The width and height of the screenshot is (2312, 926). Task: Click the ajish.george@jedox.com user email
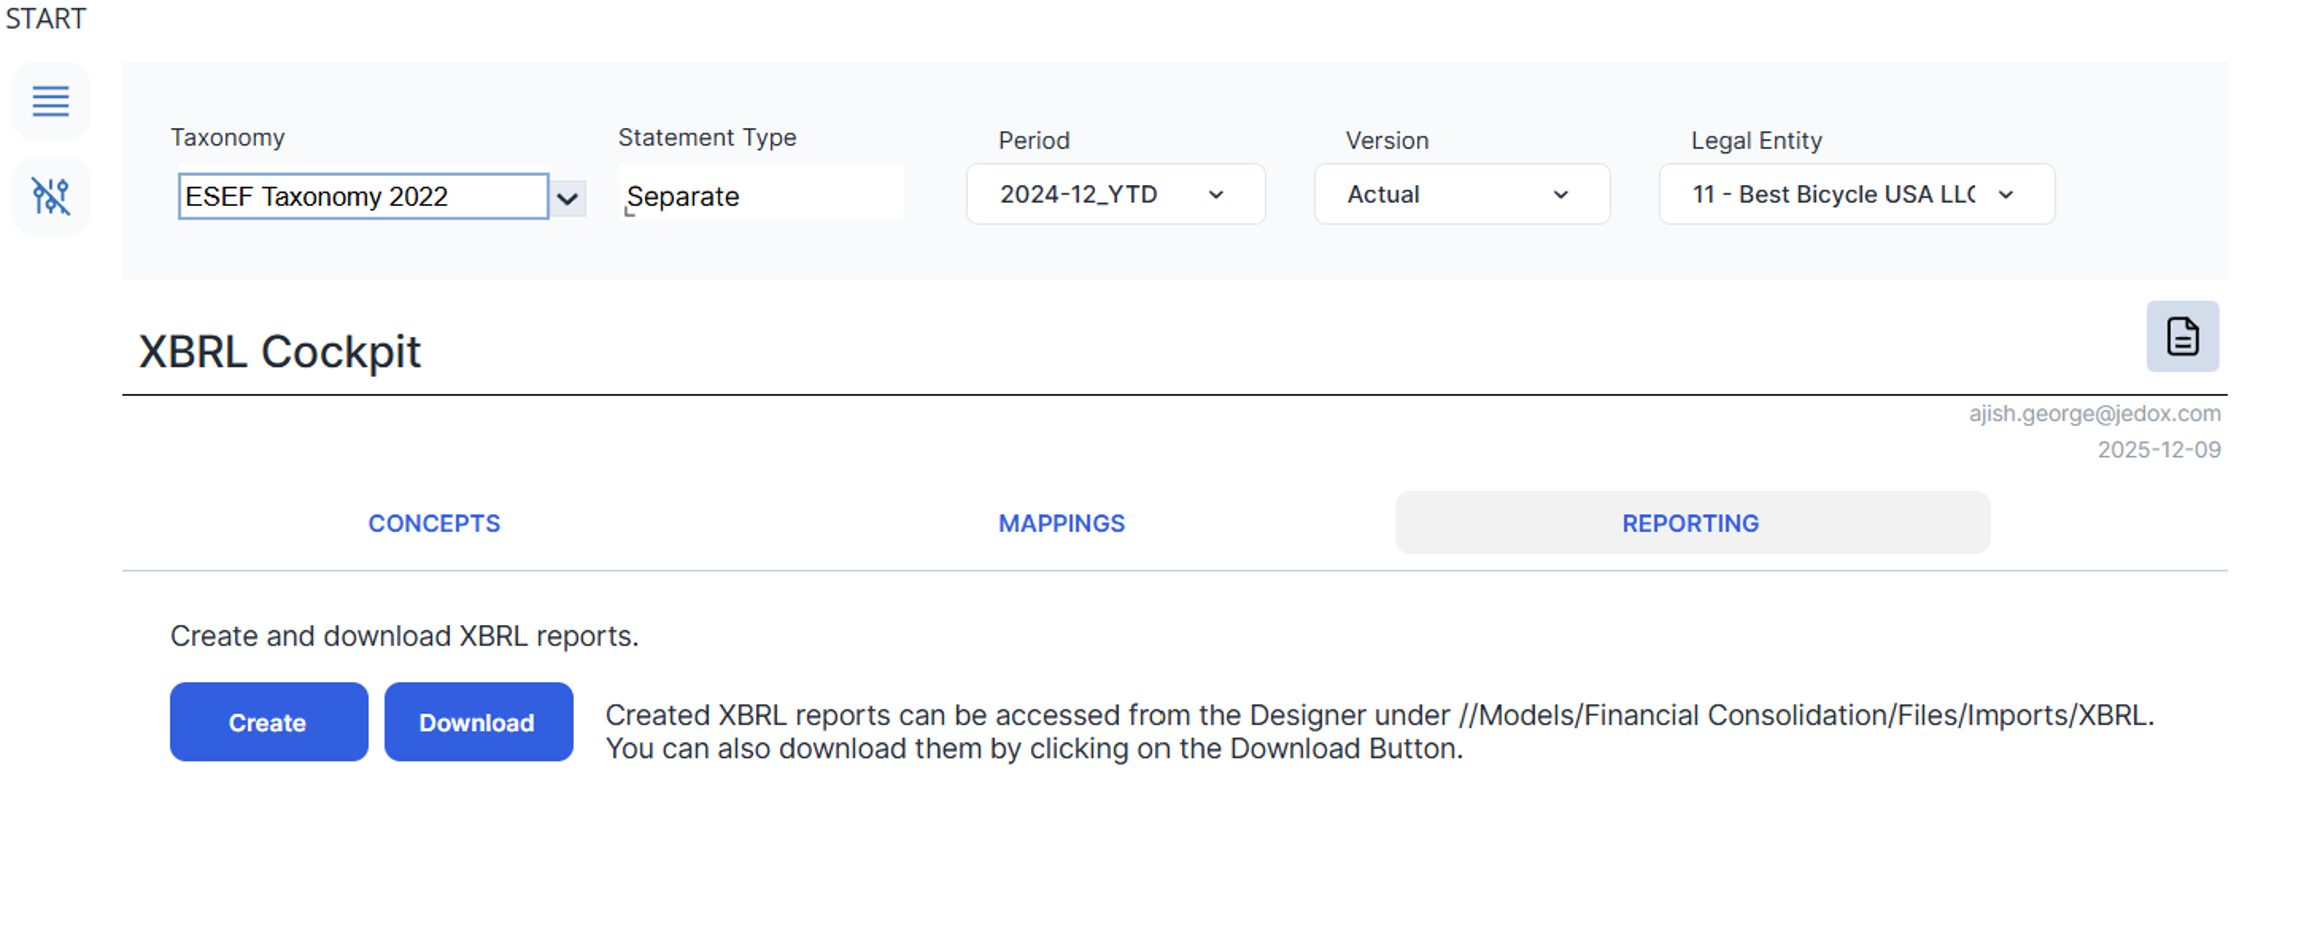point(2094,413)
